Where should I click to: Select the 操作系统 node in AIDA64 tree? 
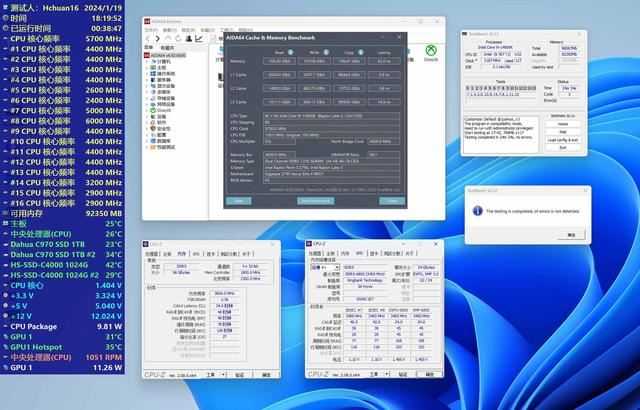click(x=165, y=73)
